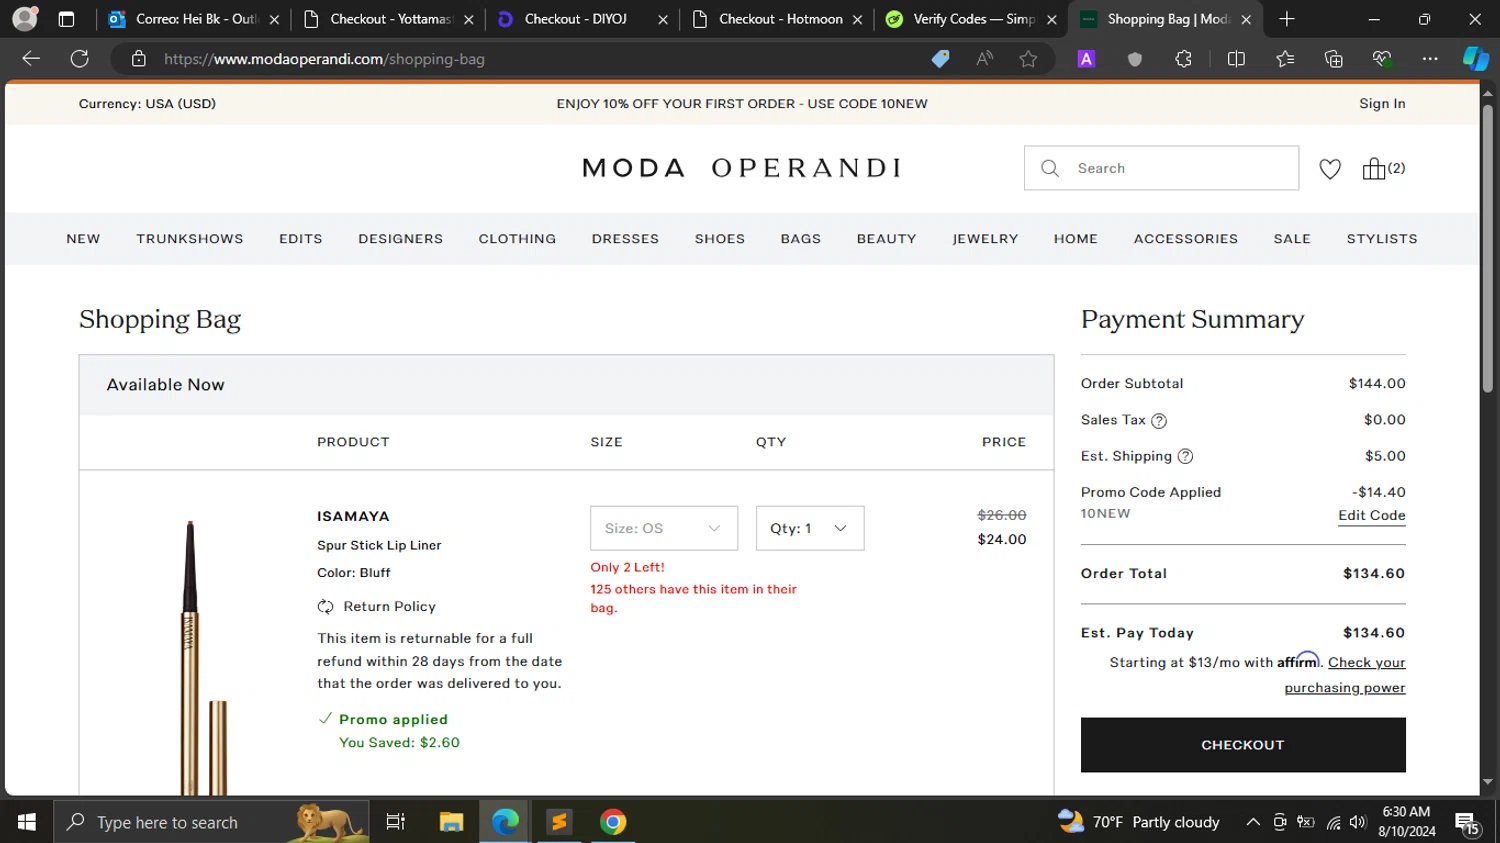Reload the page with the refresh icon
This screenshot has height=843, width=1500.
tap(80, 59)
